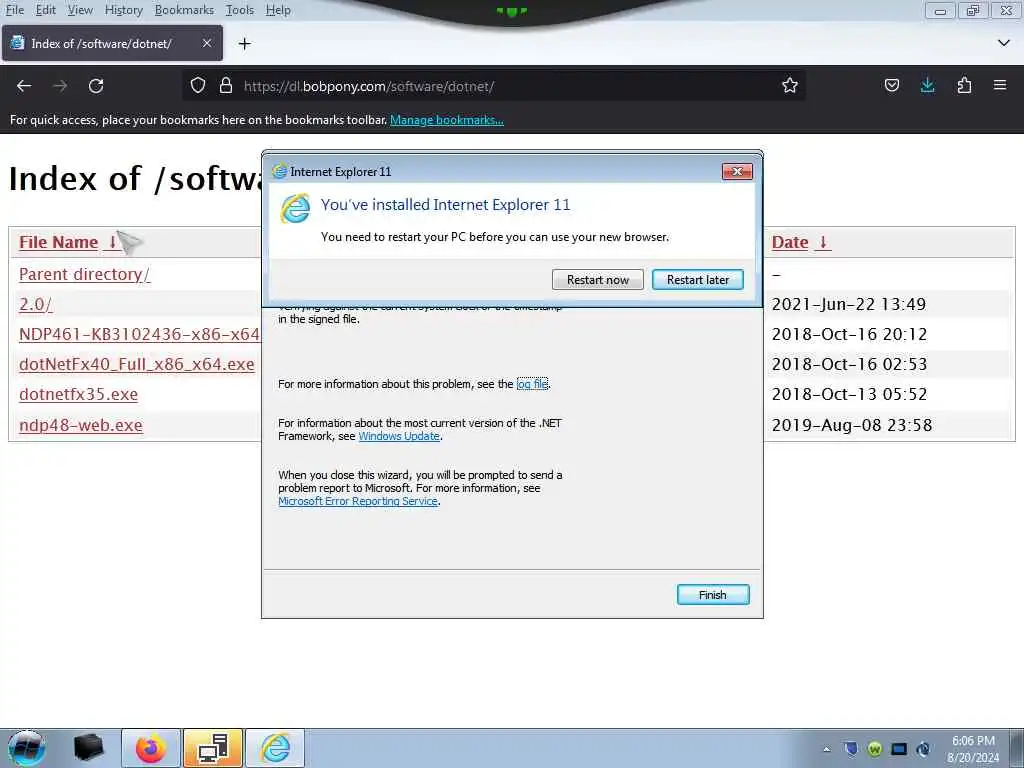
Task: Click the blue shield tray icon
Action: click(850, 749)
